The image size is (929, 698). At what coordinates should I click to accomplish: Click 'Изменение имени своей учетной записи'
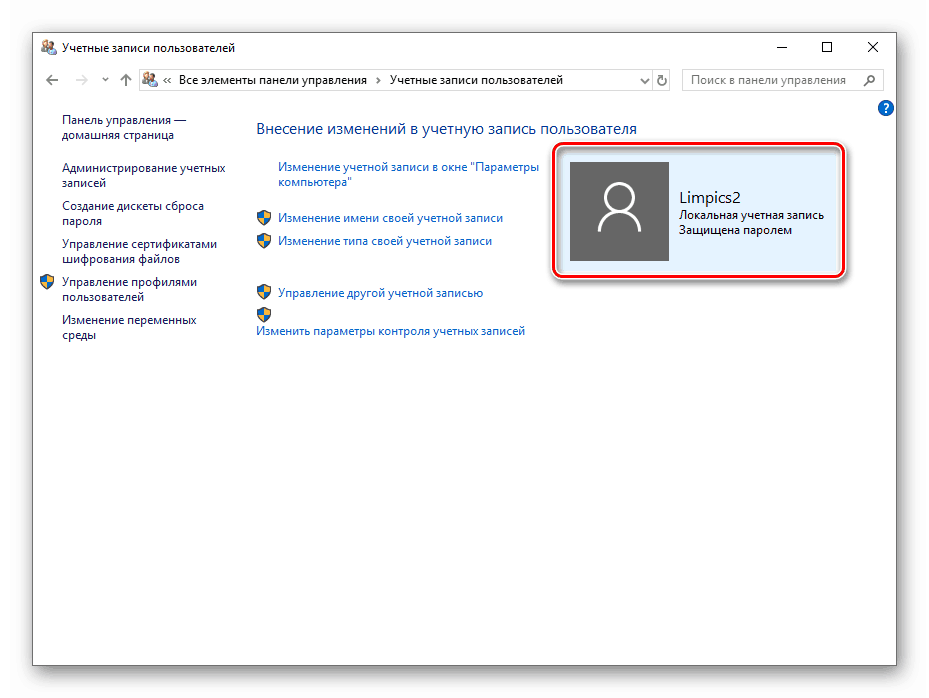(x=390, y=218)
